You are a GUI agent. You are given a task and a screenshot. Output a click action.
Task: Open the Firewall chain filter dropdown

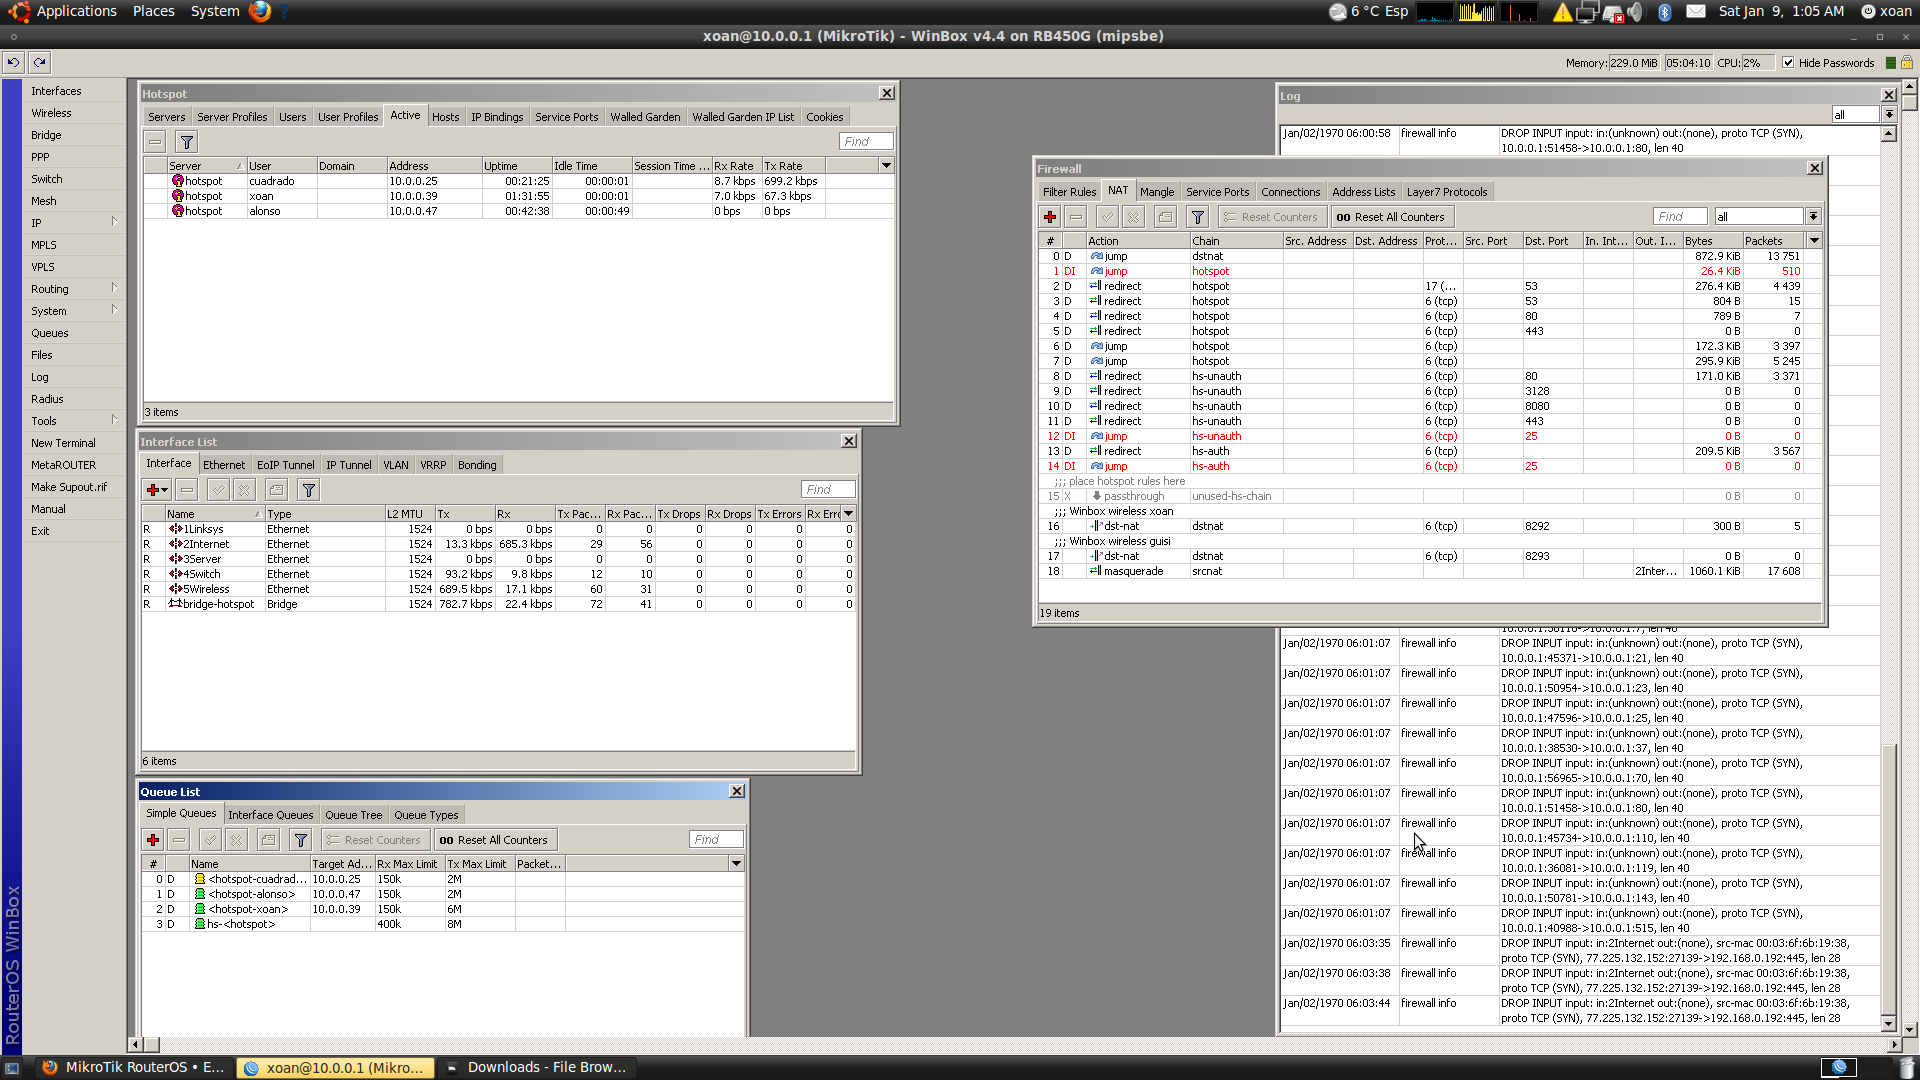(1812, 217)
